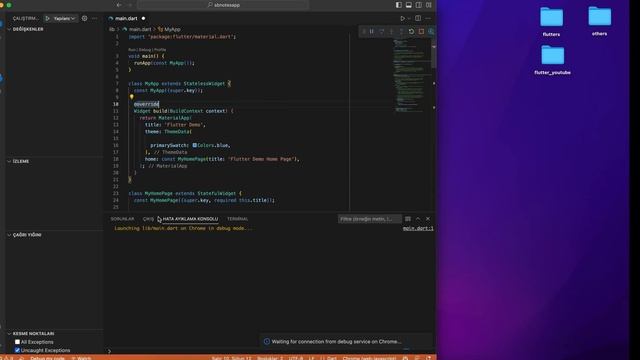Click the UTF-8 encoding status item
This screenshot has width=640, height=360.
(296, 358)
